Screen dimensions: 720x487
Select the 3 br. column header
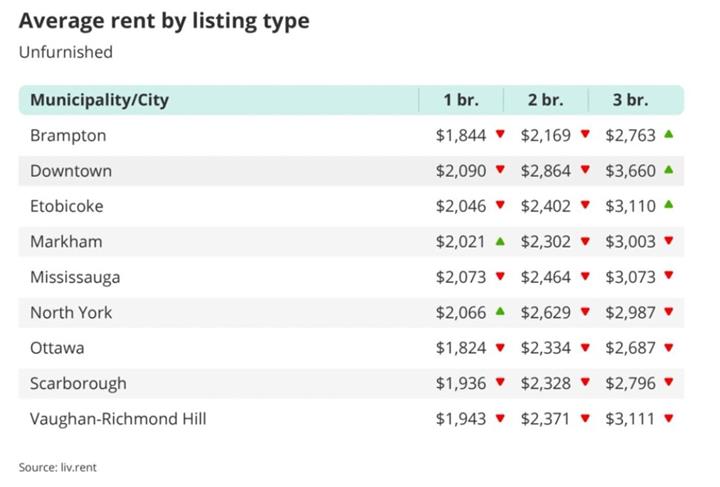tap(631, 100)
